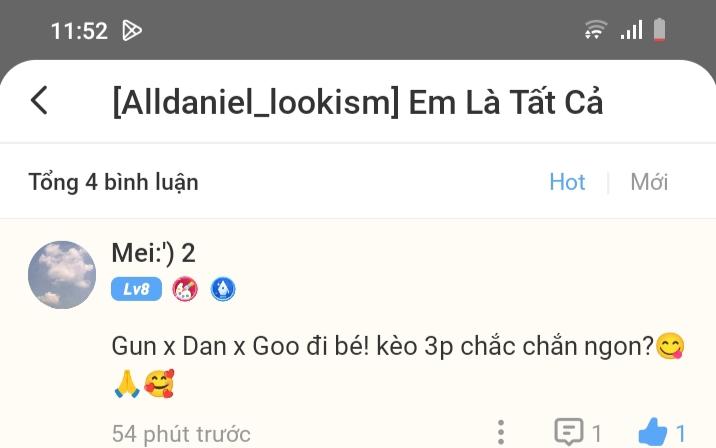Image resolution: width=716 pixels, height=448 pixels.
Task: Click the Tổng 4 bình luận label
Action: click(x=113, y=182)
